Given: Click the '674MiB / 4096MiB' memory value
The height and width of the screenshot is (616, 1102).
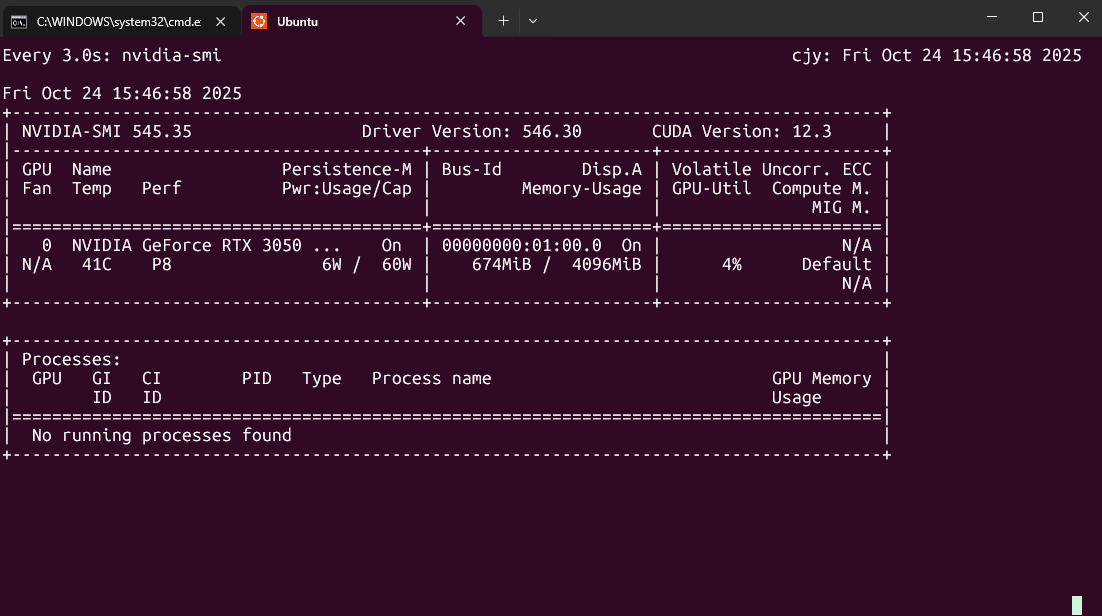Looking at the screenshot, I should (557, 264).
